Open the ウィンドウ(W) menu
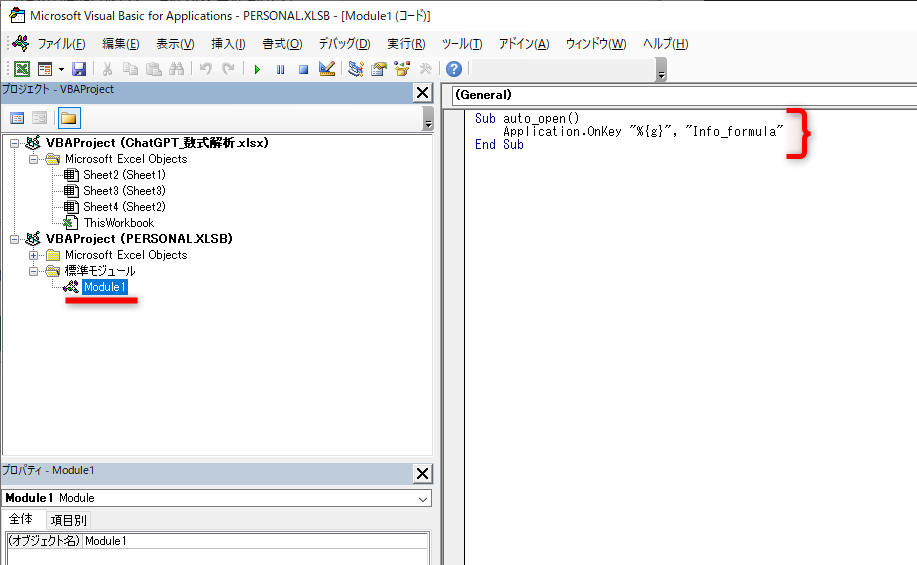 595,44
